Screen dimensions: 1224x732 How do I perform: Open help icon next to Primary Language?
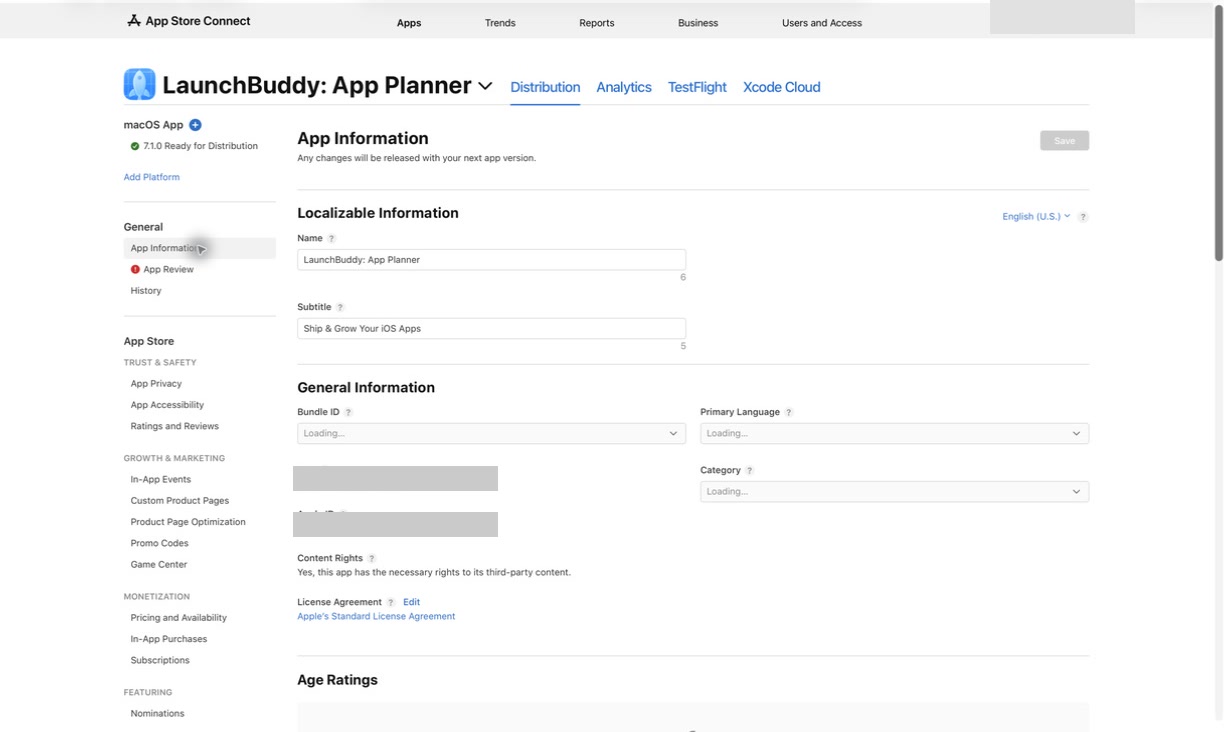[789, 412]
